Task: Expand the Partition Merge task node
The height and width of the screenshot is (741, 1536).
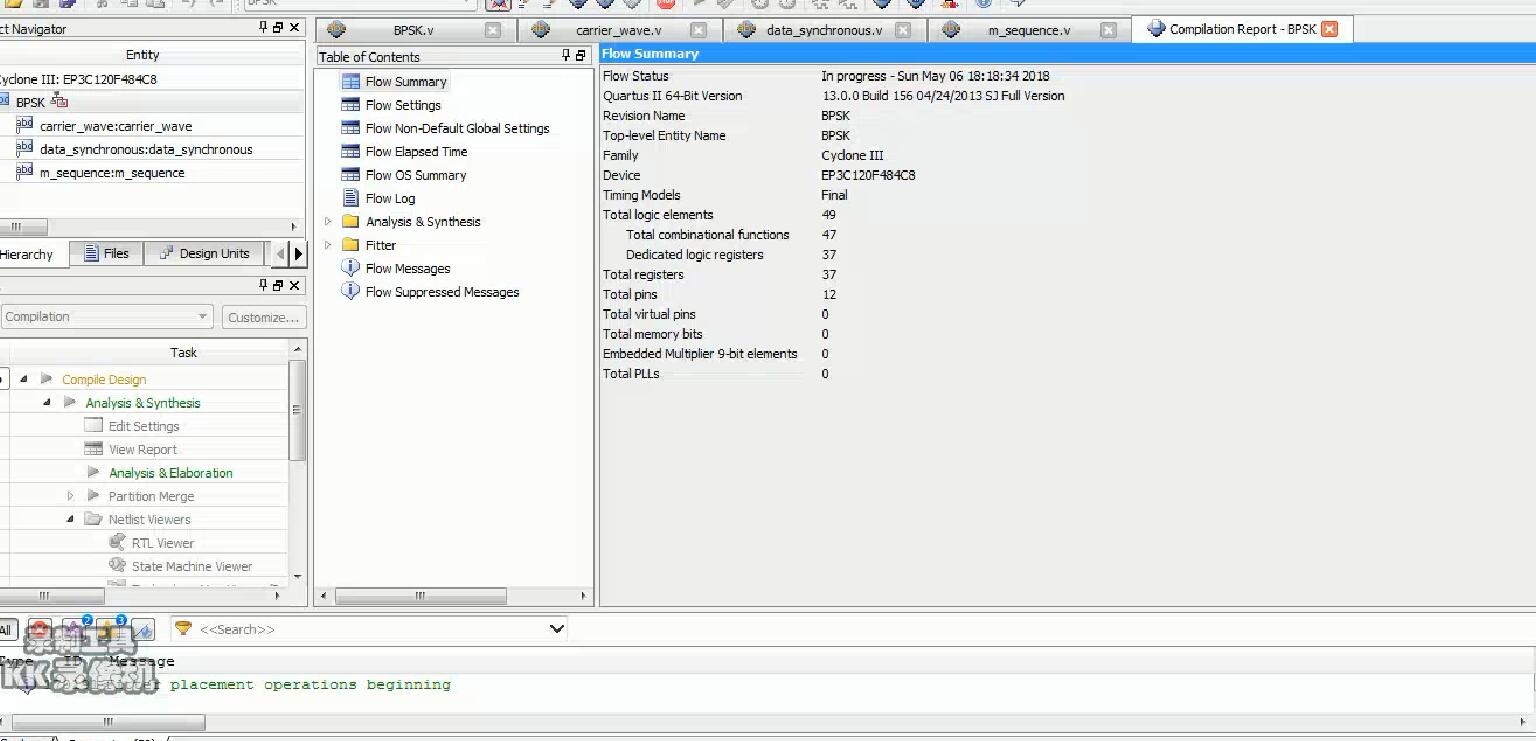Action: point(70,496)
